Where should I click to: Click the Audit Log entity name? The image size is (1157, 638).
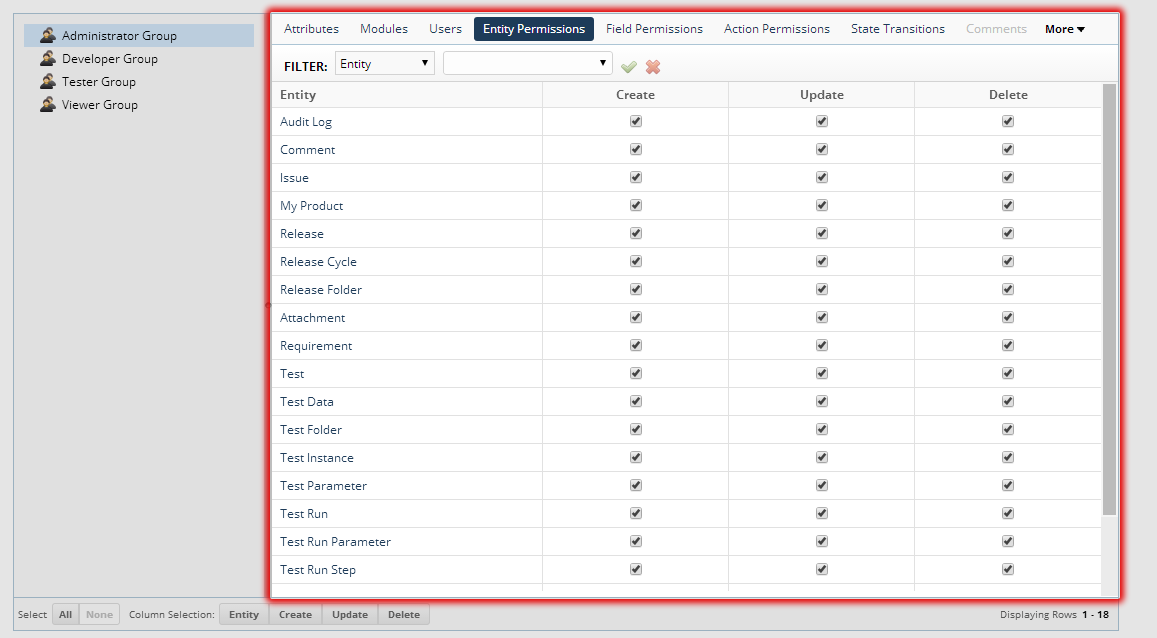pyautogui.click(x=305, y=122)
